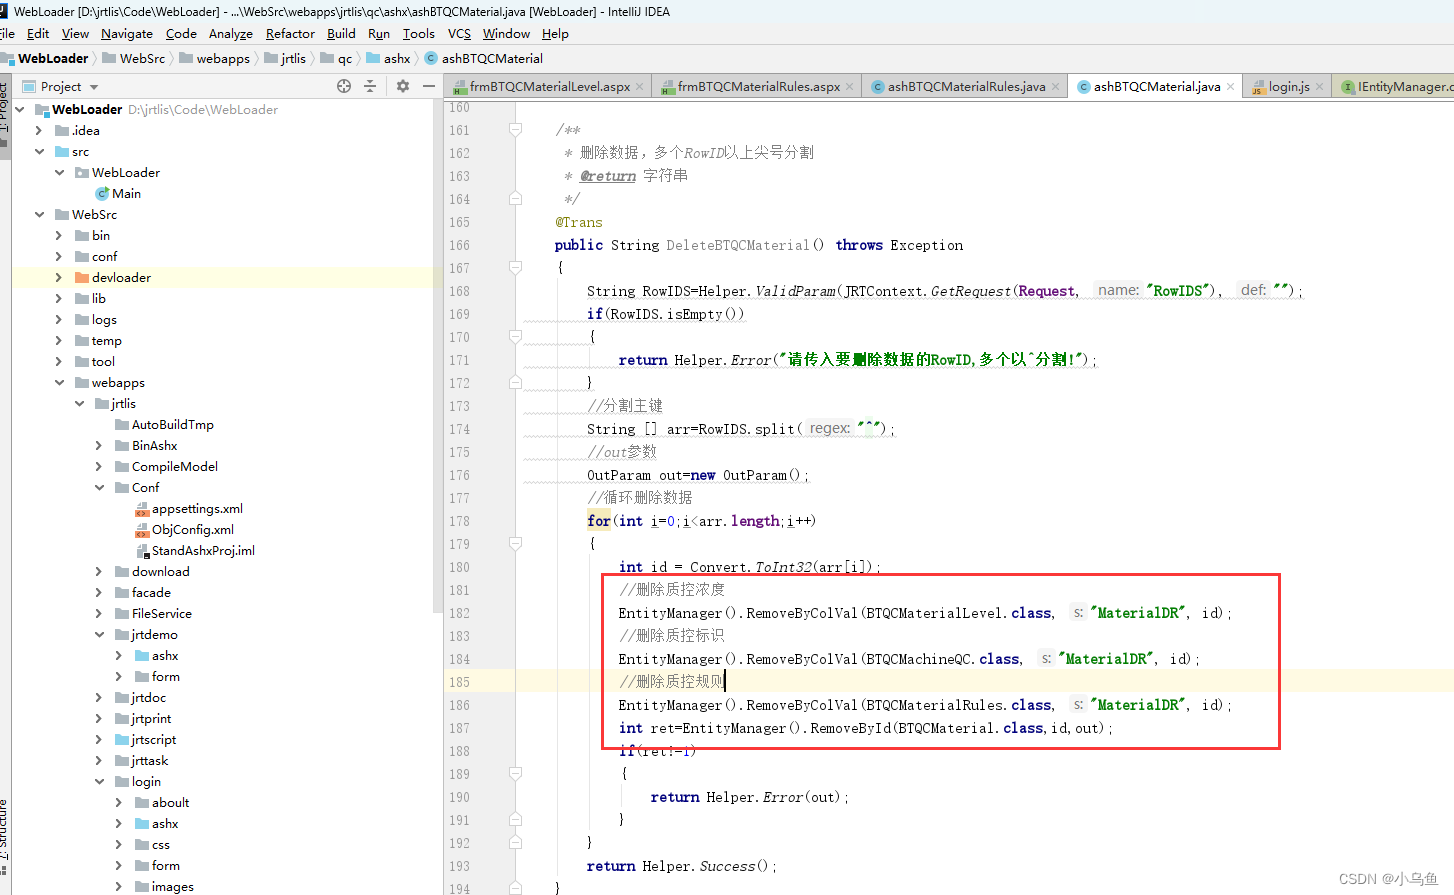This screenshot has width=1454, height=895.
Task: Switch to frmBTQCMaterialLevel.aspx tab
Action: point(550,87)
